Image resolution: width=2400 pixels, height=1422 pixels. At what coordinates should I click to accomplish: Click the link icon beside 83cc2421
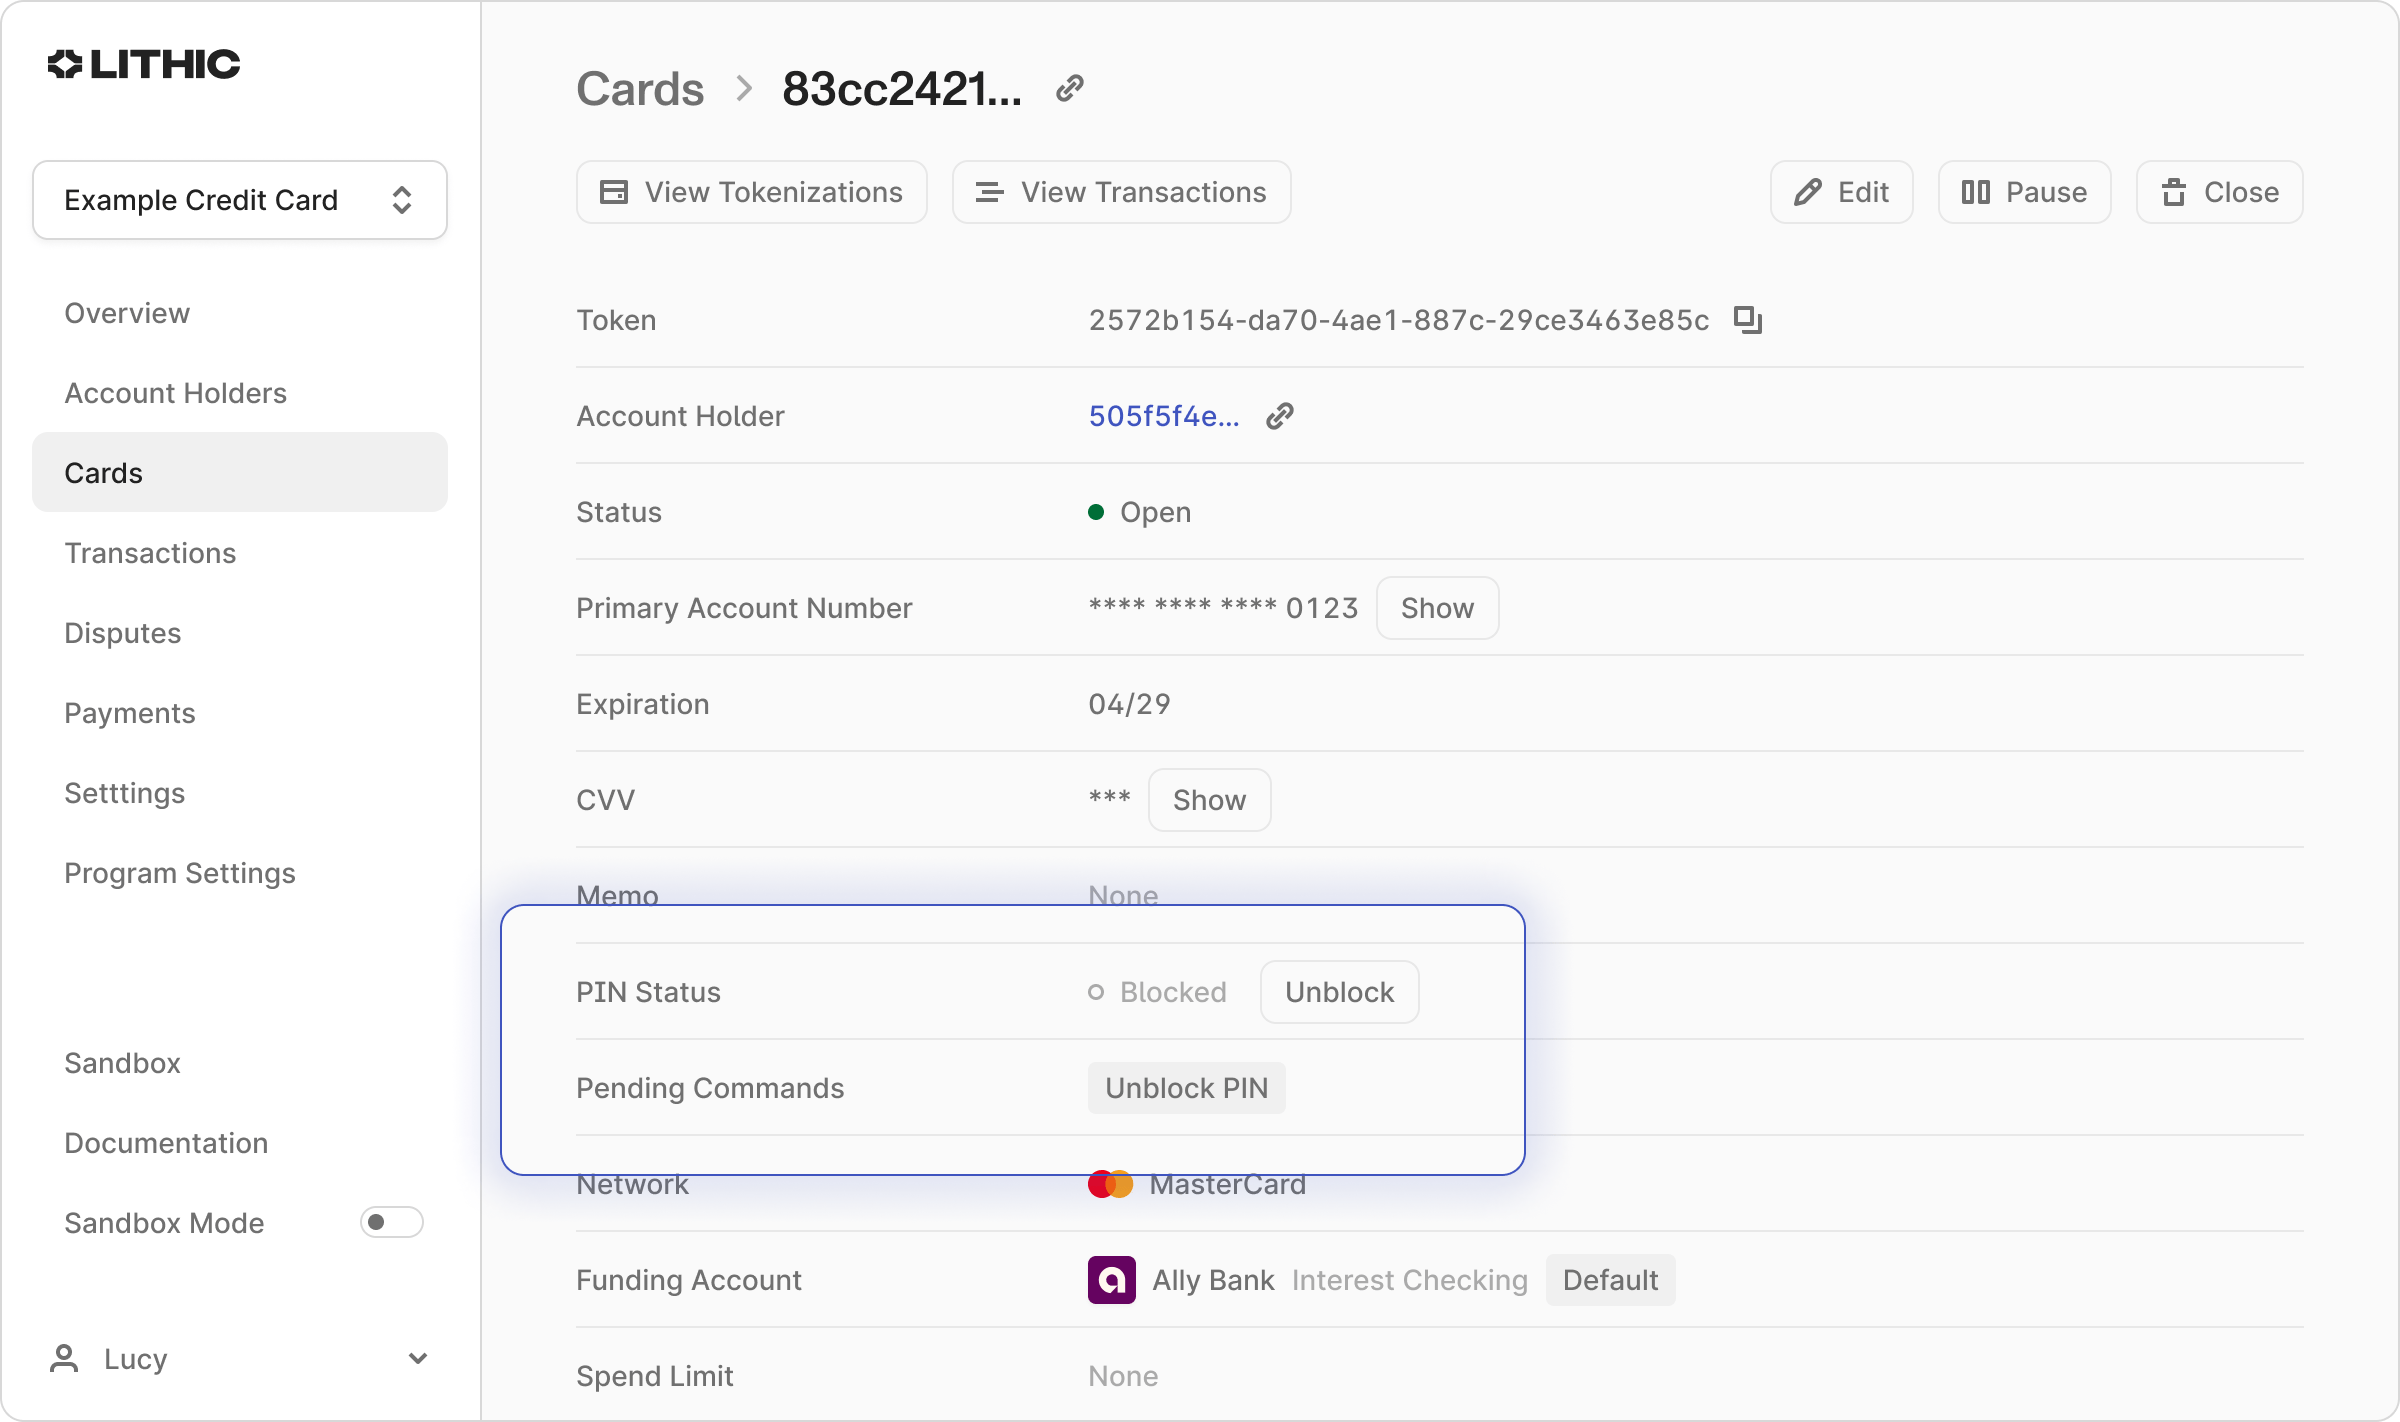pos(1068,88)
